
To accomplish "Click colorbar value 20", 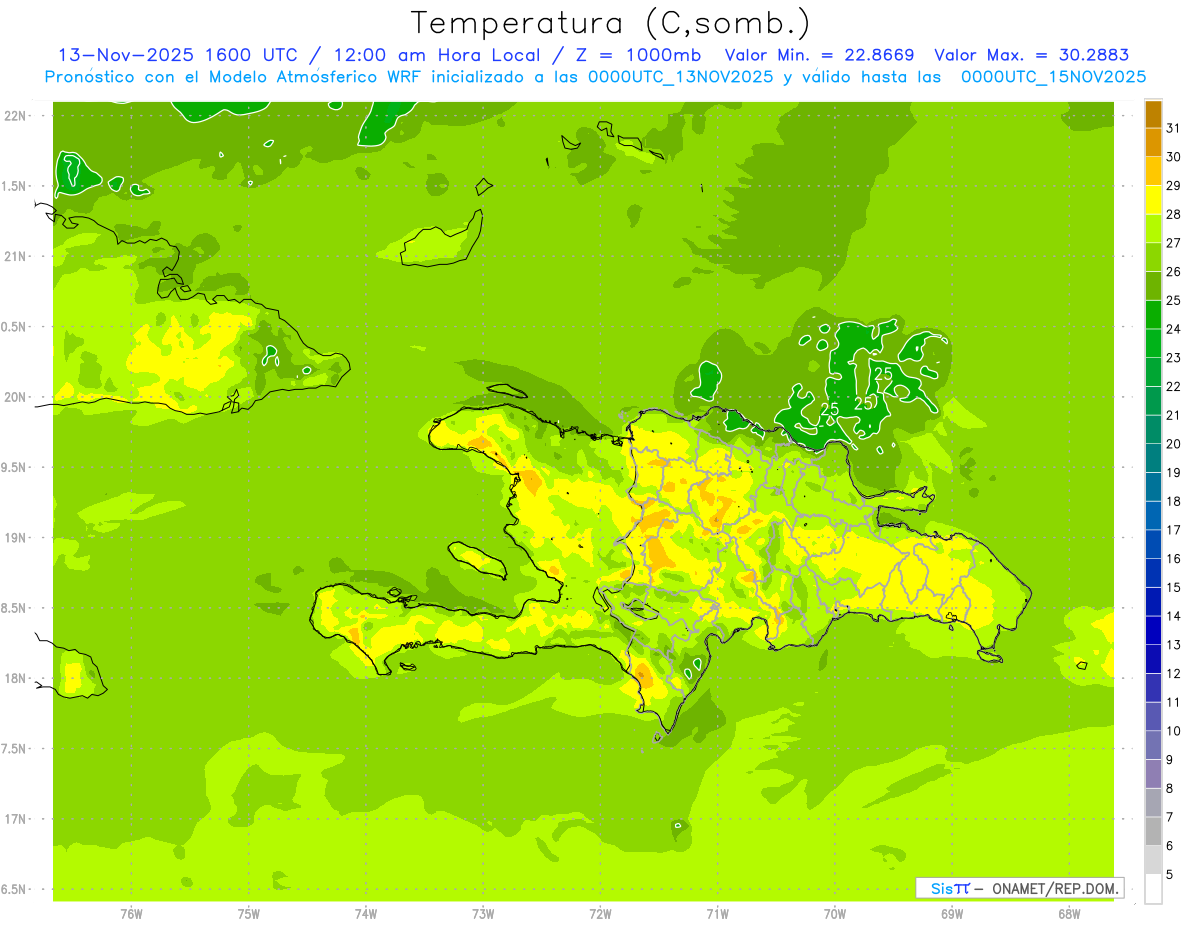I will [x=1174, y=444].
